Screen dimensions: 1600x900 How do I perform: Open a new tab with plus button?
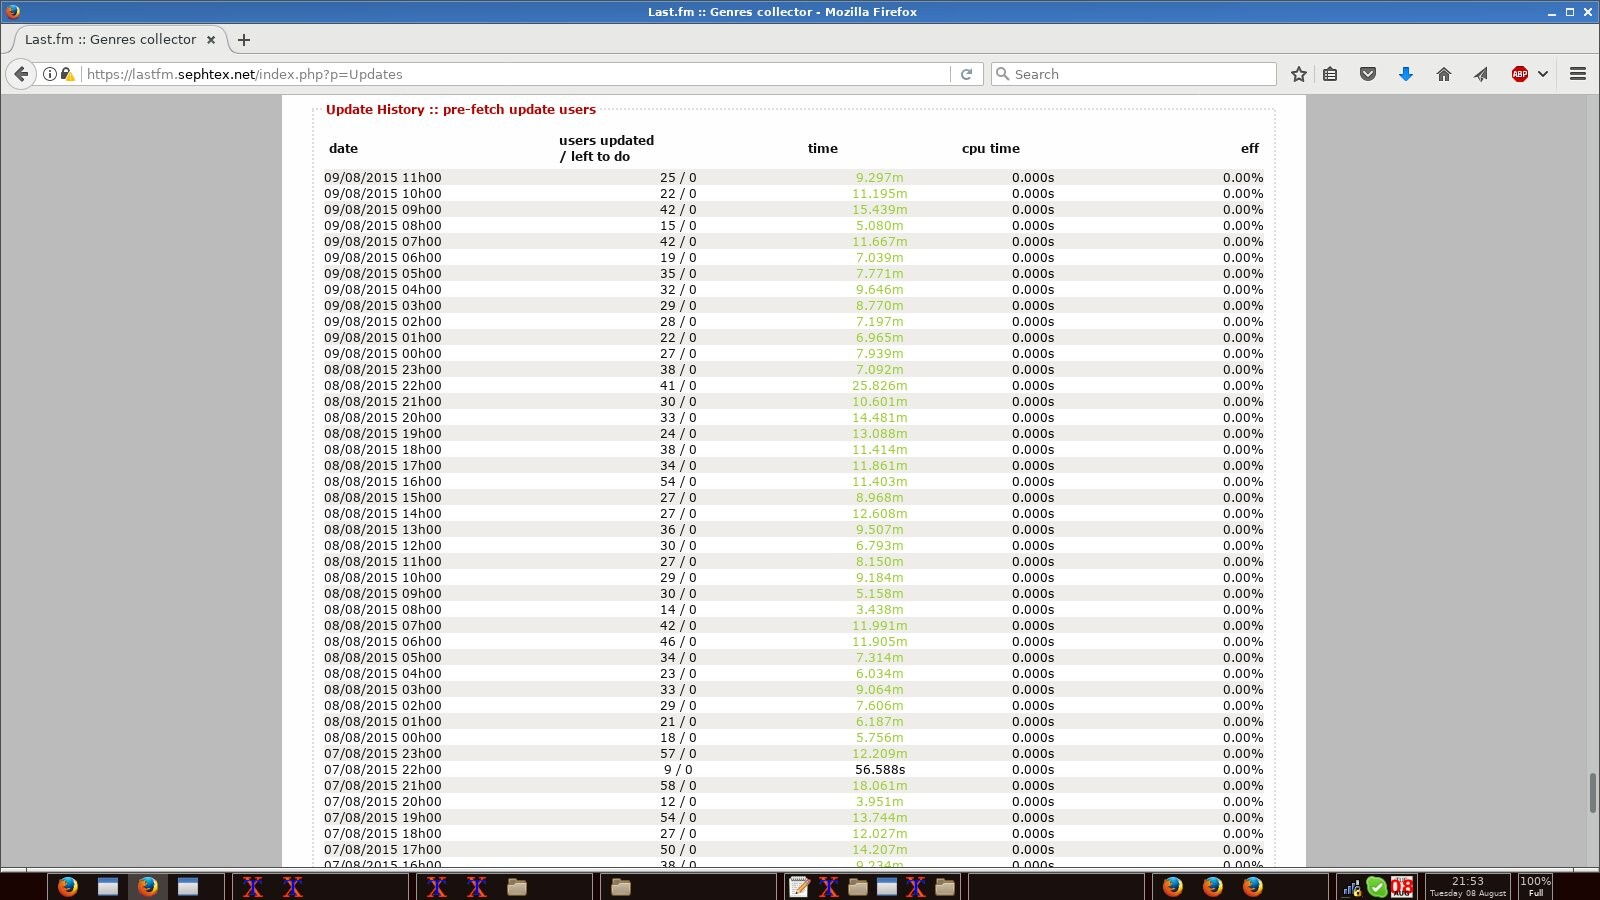[x=244, y=40]
